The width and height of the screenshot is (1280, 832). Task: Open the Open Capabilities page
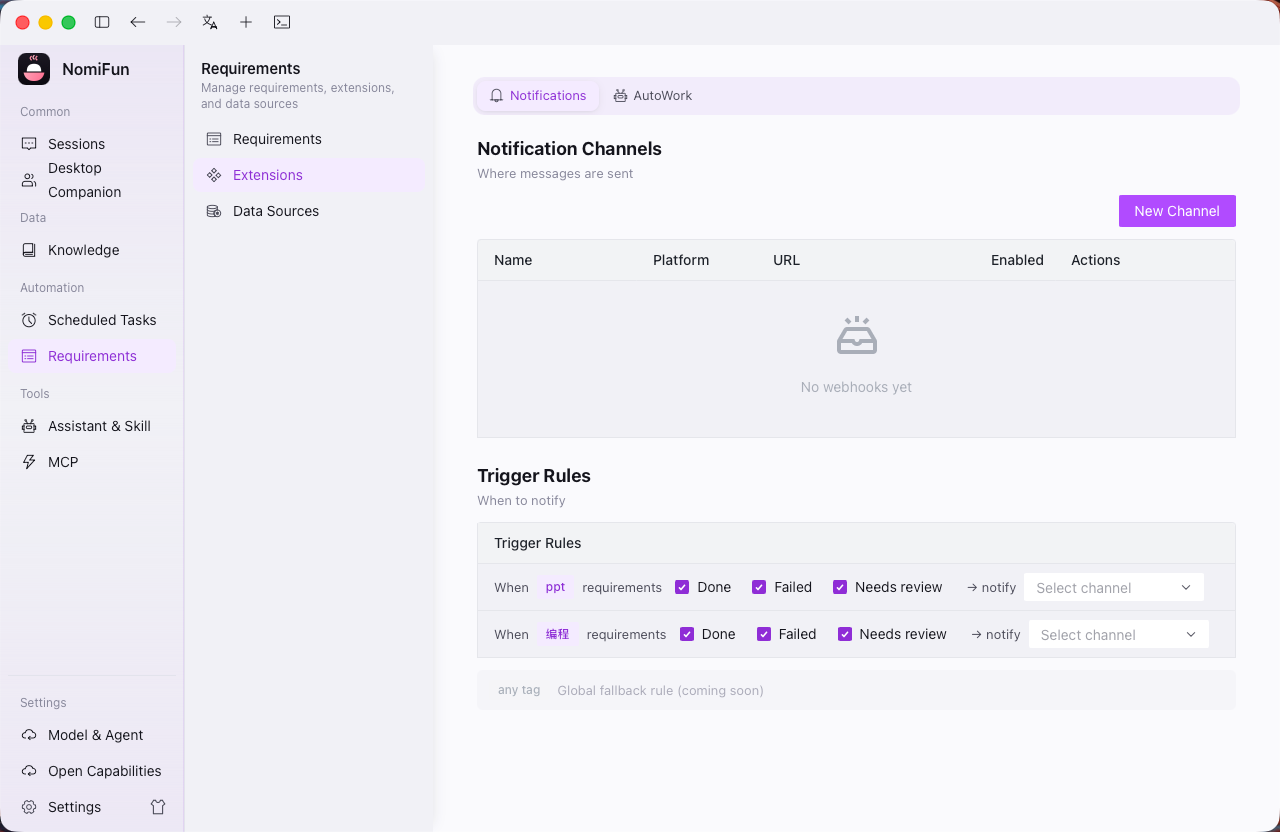point(92,771)
